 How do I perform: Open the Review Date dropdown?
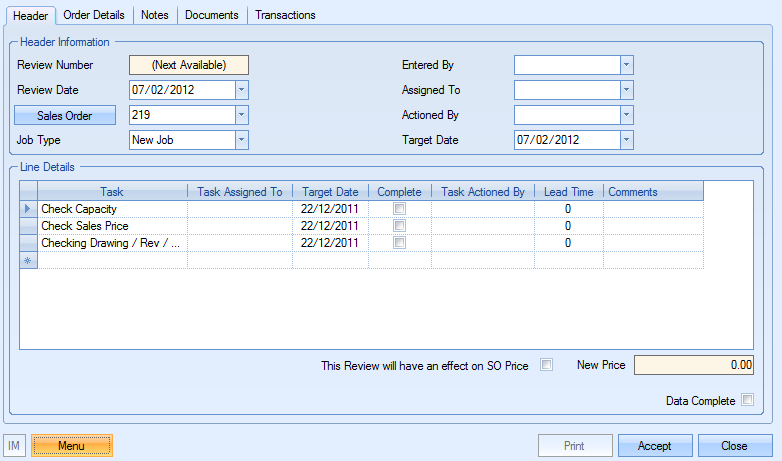(x=241, y=90)
